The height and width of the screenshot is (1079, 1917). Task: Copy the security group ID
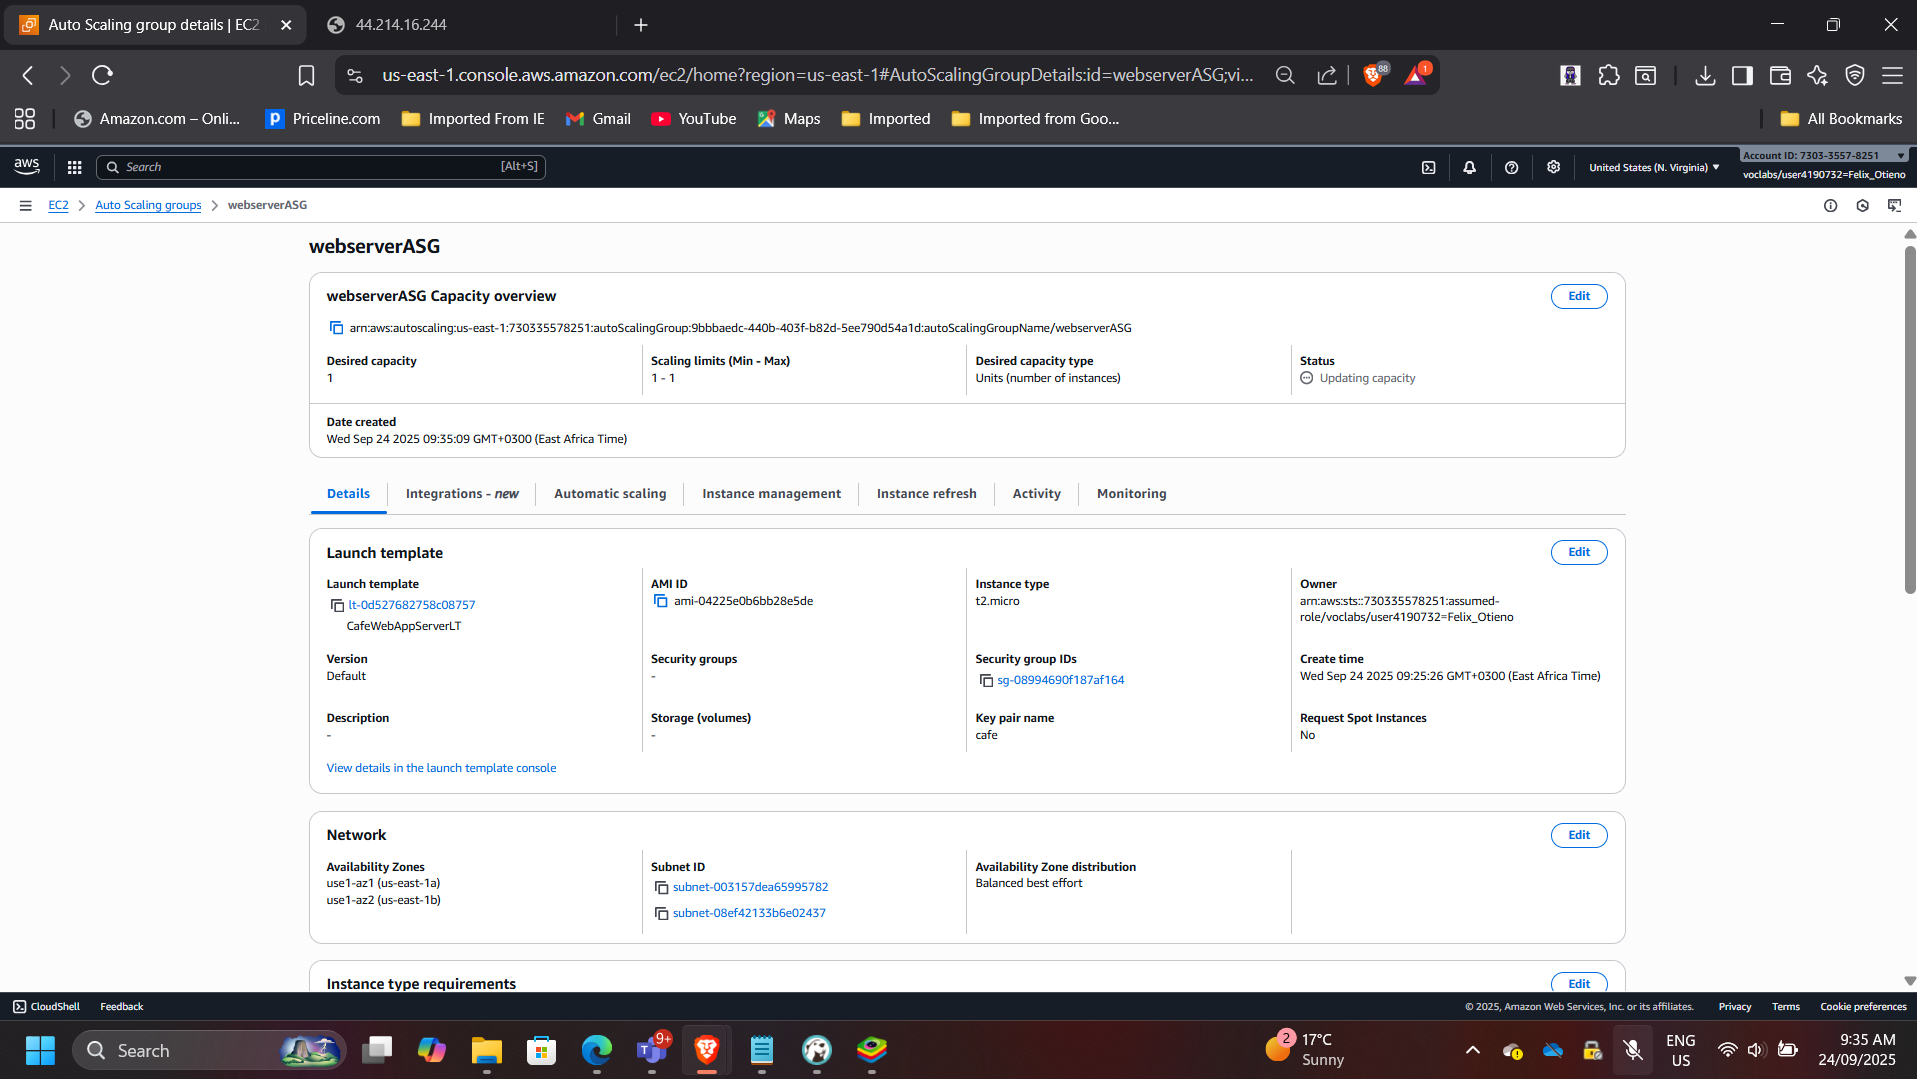tap(985, 680)
